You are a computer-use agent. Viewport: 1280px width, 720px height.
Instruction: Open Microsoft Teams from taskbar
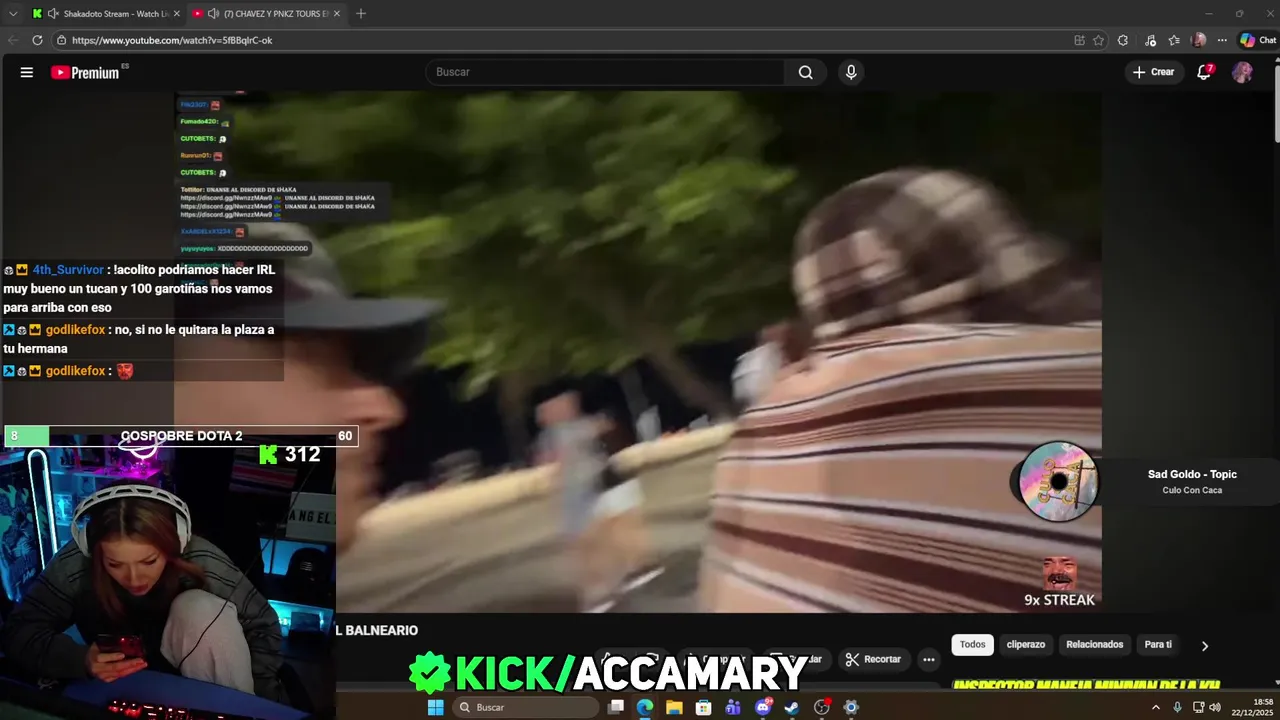[733, 707]
